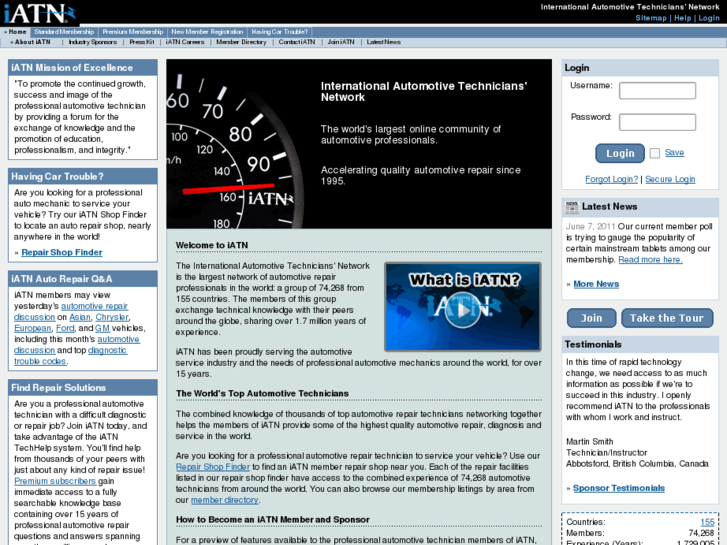Open iATN Careers submenu item
The height and width of the screenshot is (545, 727).
[185, 42]
